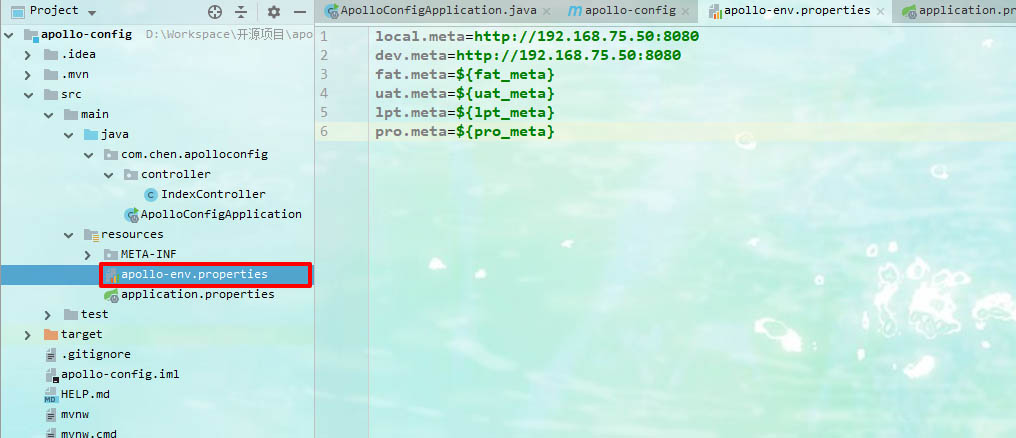Switch to apollo-env.properties editor tab

click(x=797, y=11)
